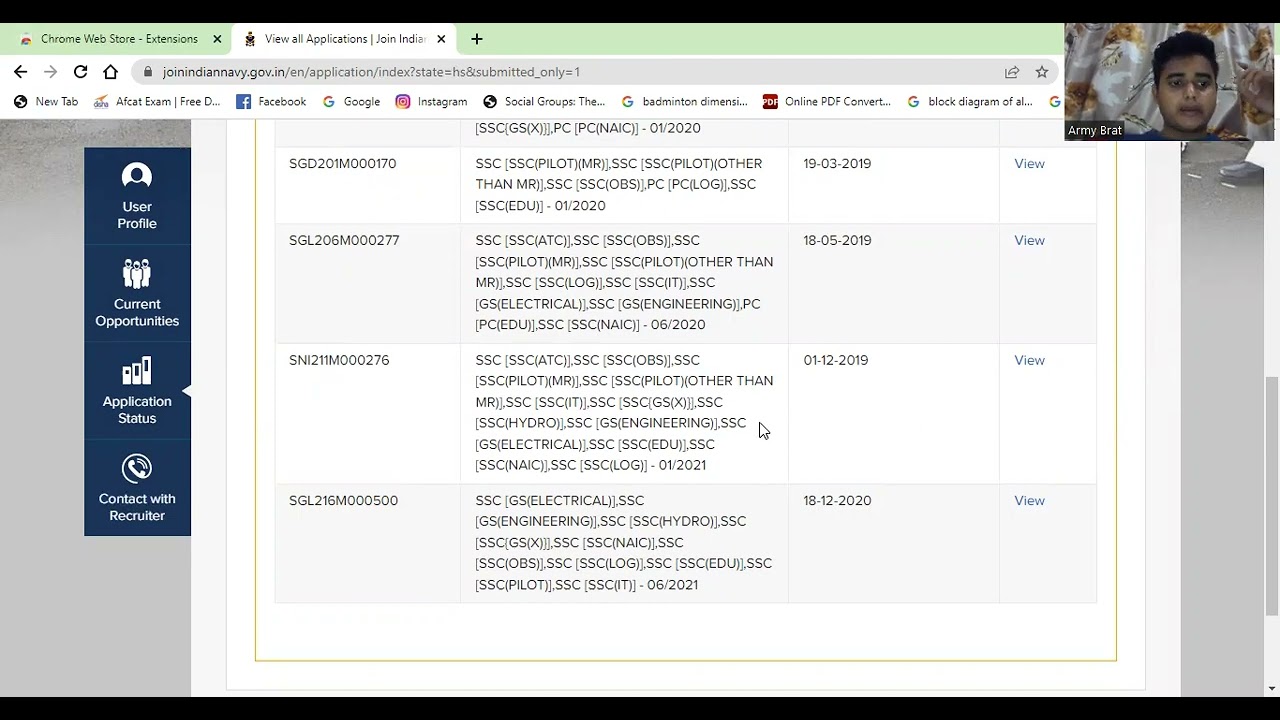1280x720 pixels.
Task: View application SNI211M000276
Action: [1029, 360]
